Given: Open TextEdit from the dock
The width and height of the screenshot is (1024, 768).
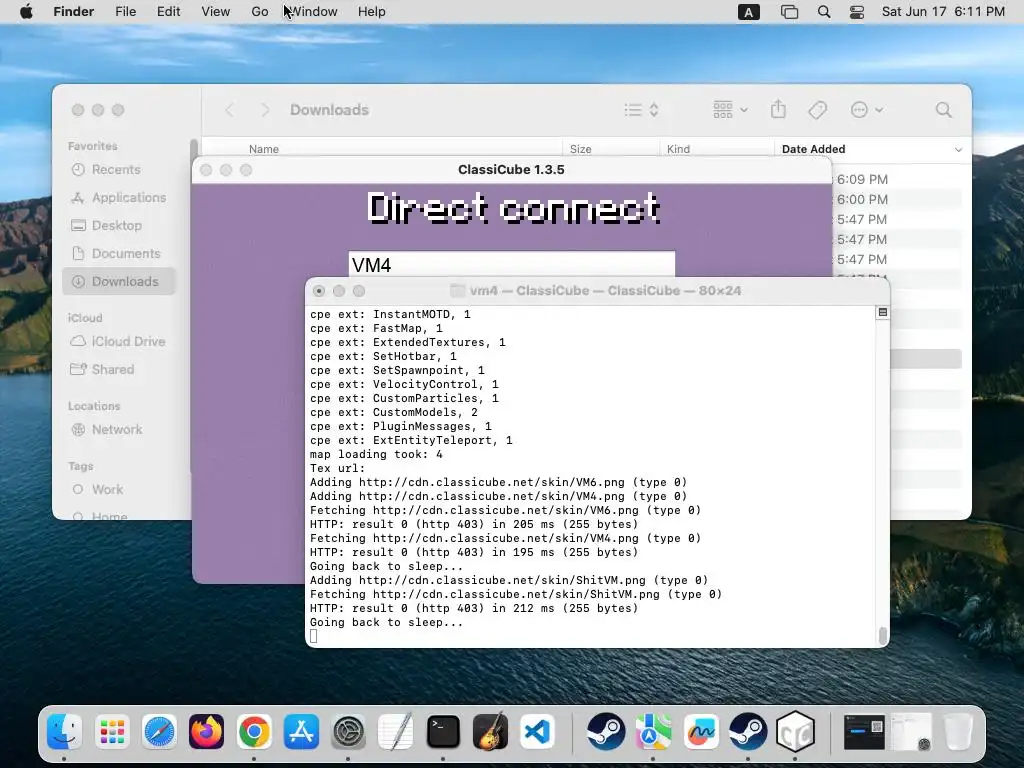Looking at the screenshot, I should [x=396, y=731].
